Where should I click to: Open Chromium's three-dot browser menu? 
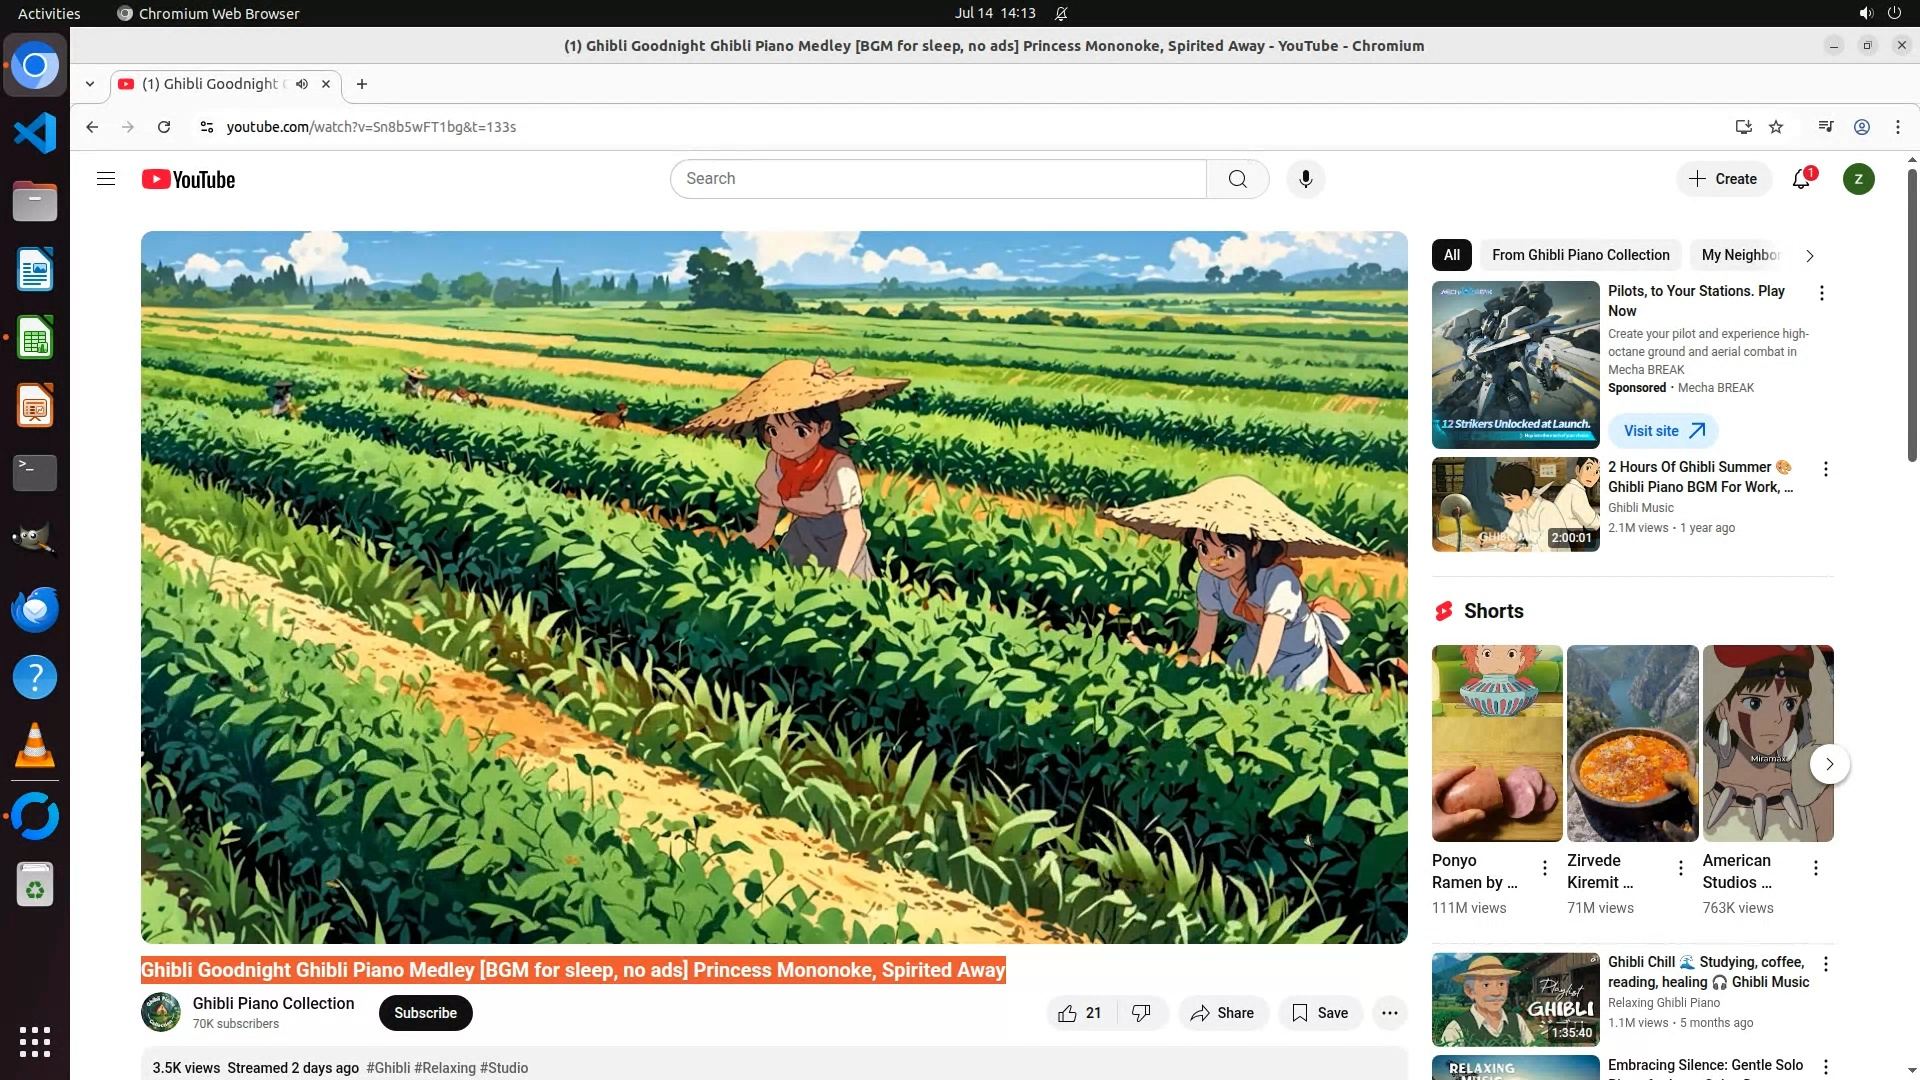click(1897, 127)
